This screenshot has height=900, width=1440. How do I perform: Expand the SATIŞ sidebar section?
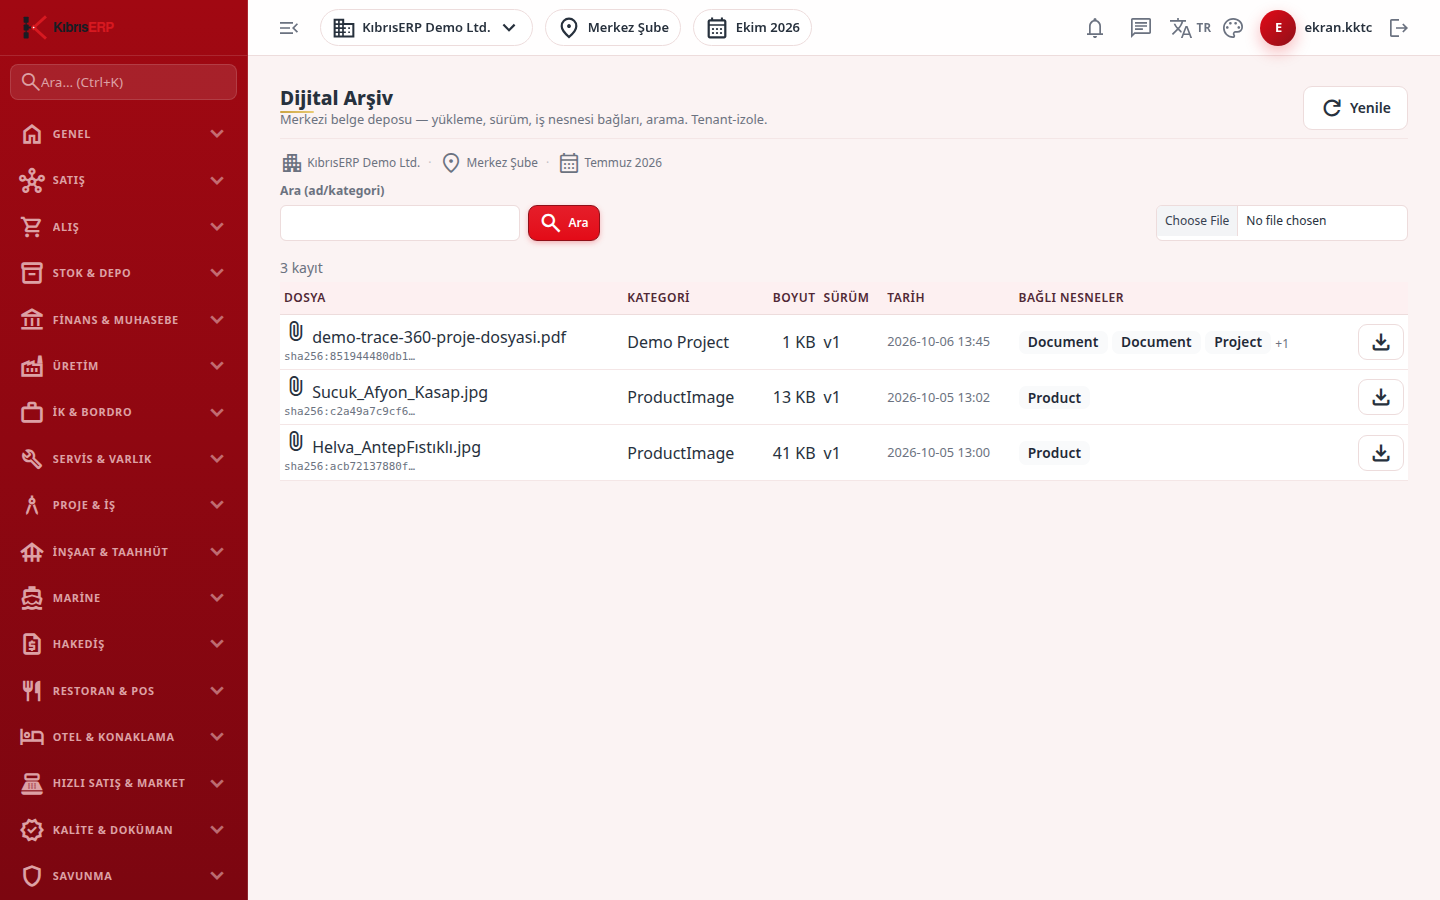[x=124, y=180]
